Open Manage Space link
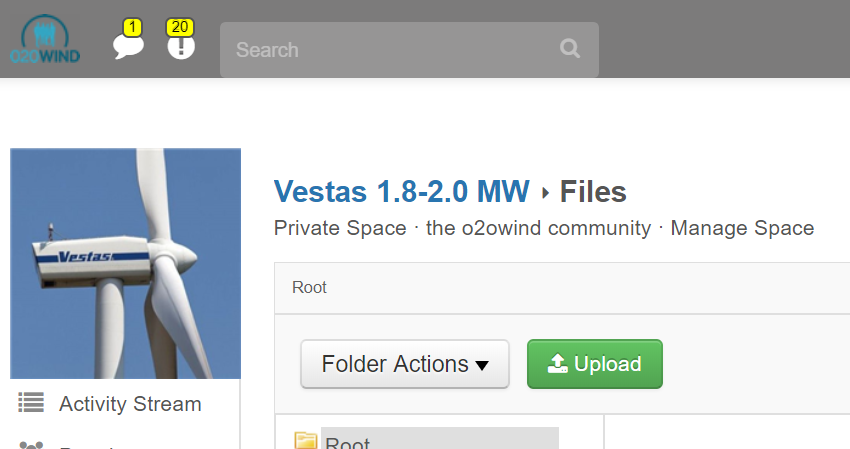 coord(742,228)
